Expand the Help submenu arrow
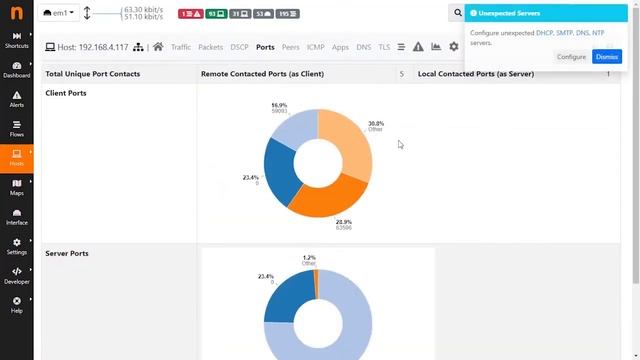This screenshot has width=640, height=360. [x=31, y=299]
